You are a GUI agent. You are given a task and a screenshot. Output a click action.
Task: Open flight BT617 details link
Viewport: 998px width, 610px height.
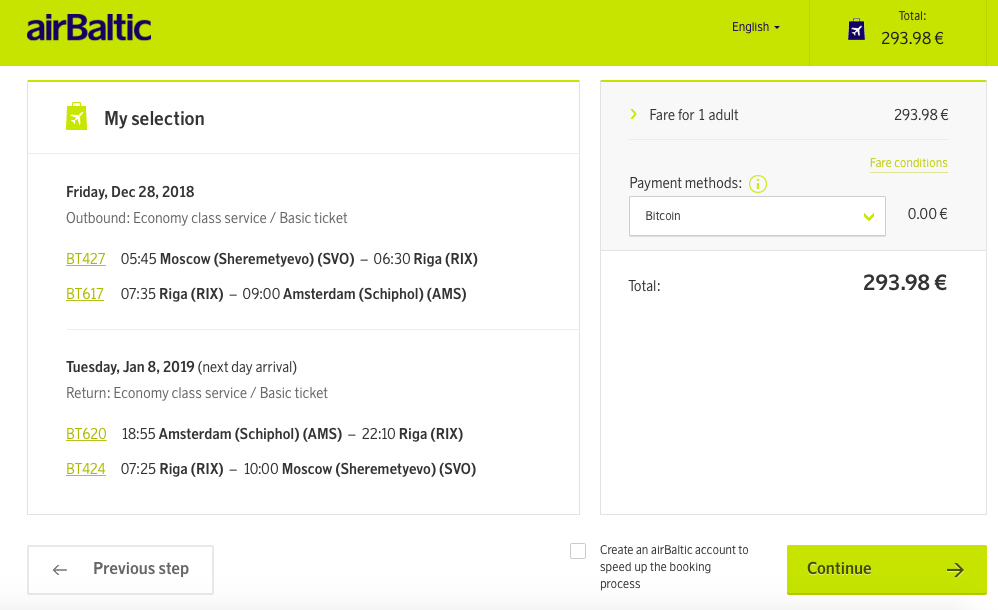85,294
